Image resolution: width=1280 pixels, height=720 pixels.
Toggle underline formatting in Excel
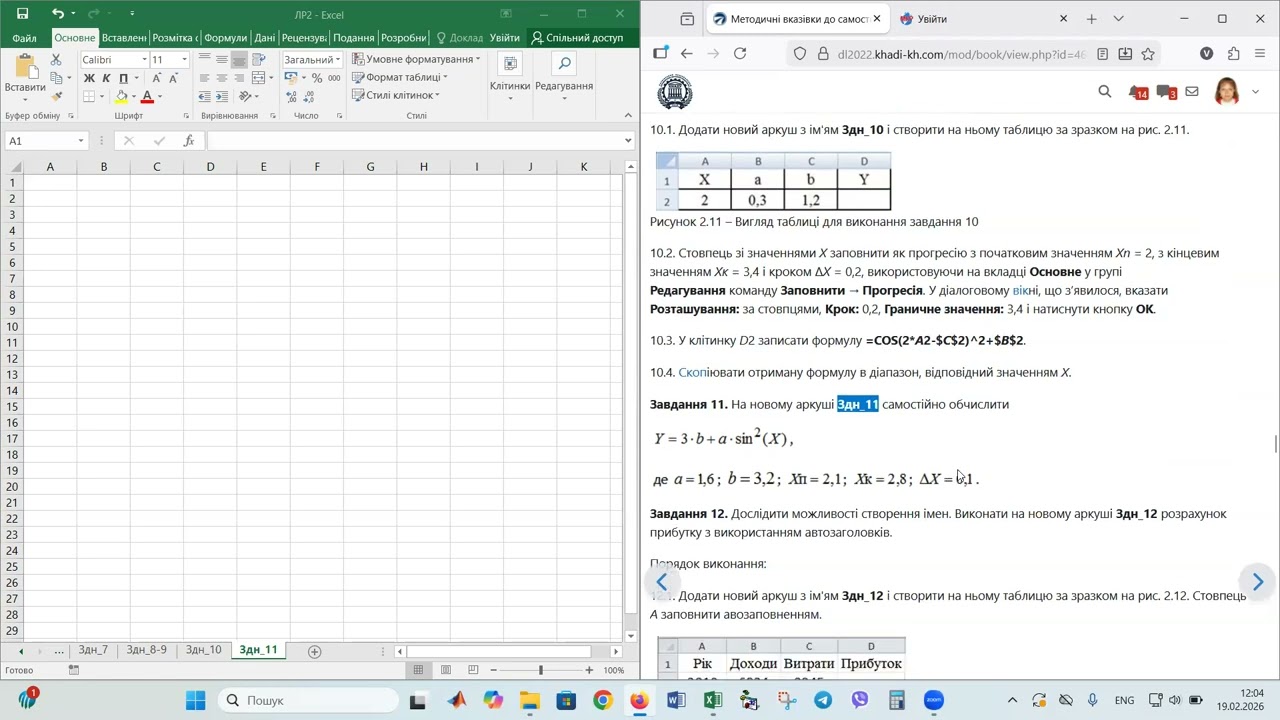(123, 78)
